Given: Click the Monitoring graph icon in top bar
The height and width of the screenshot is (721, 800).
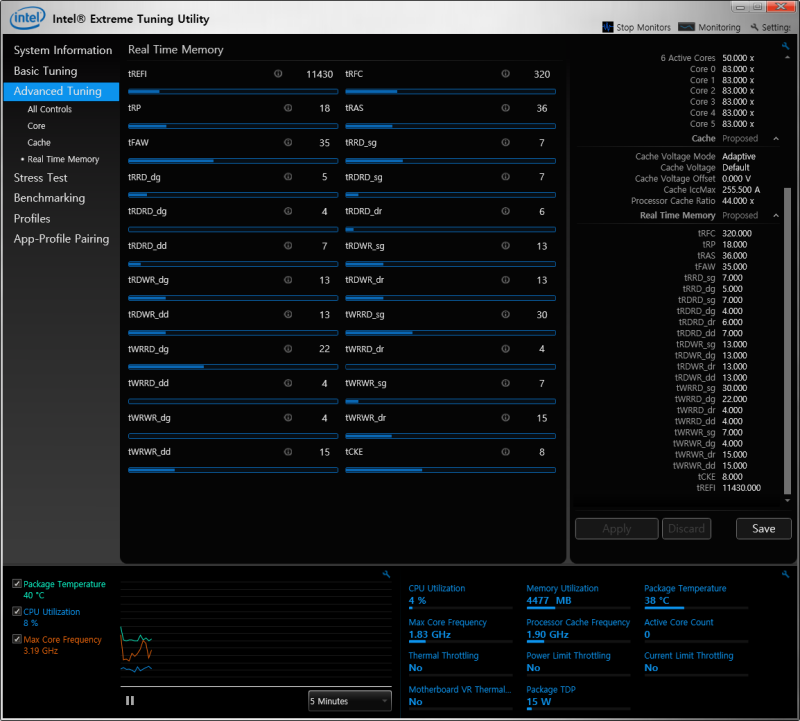Looking at the screenshot, I should pyautogui.click(x=687, y=27).
